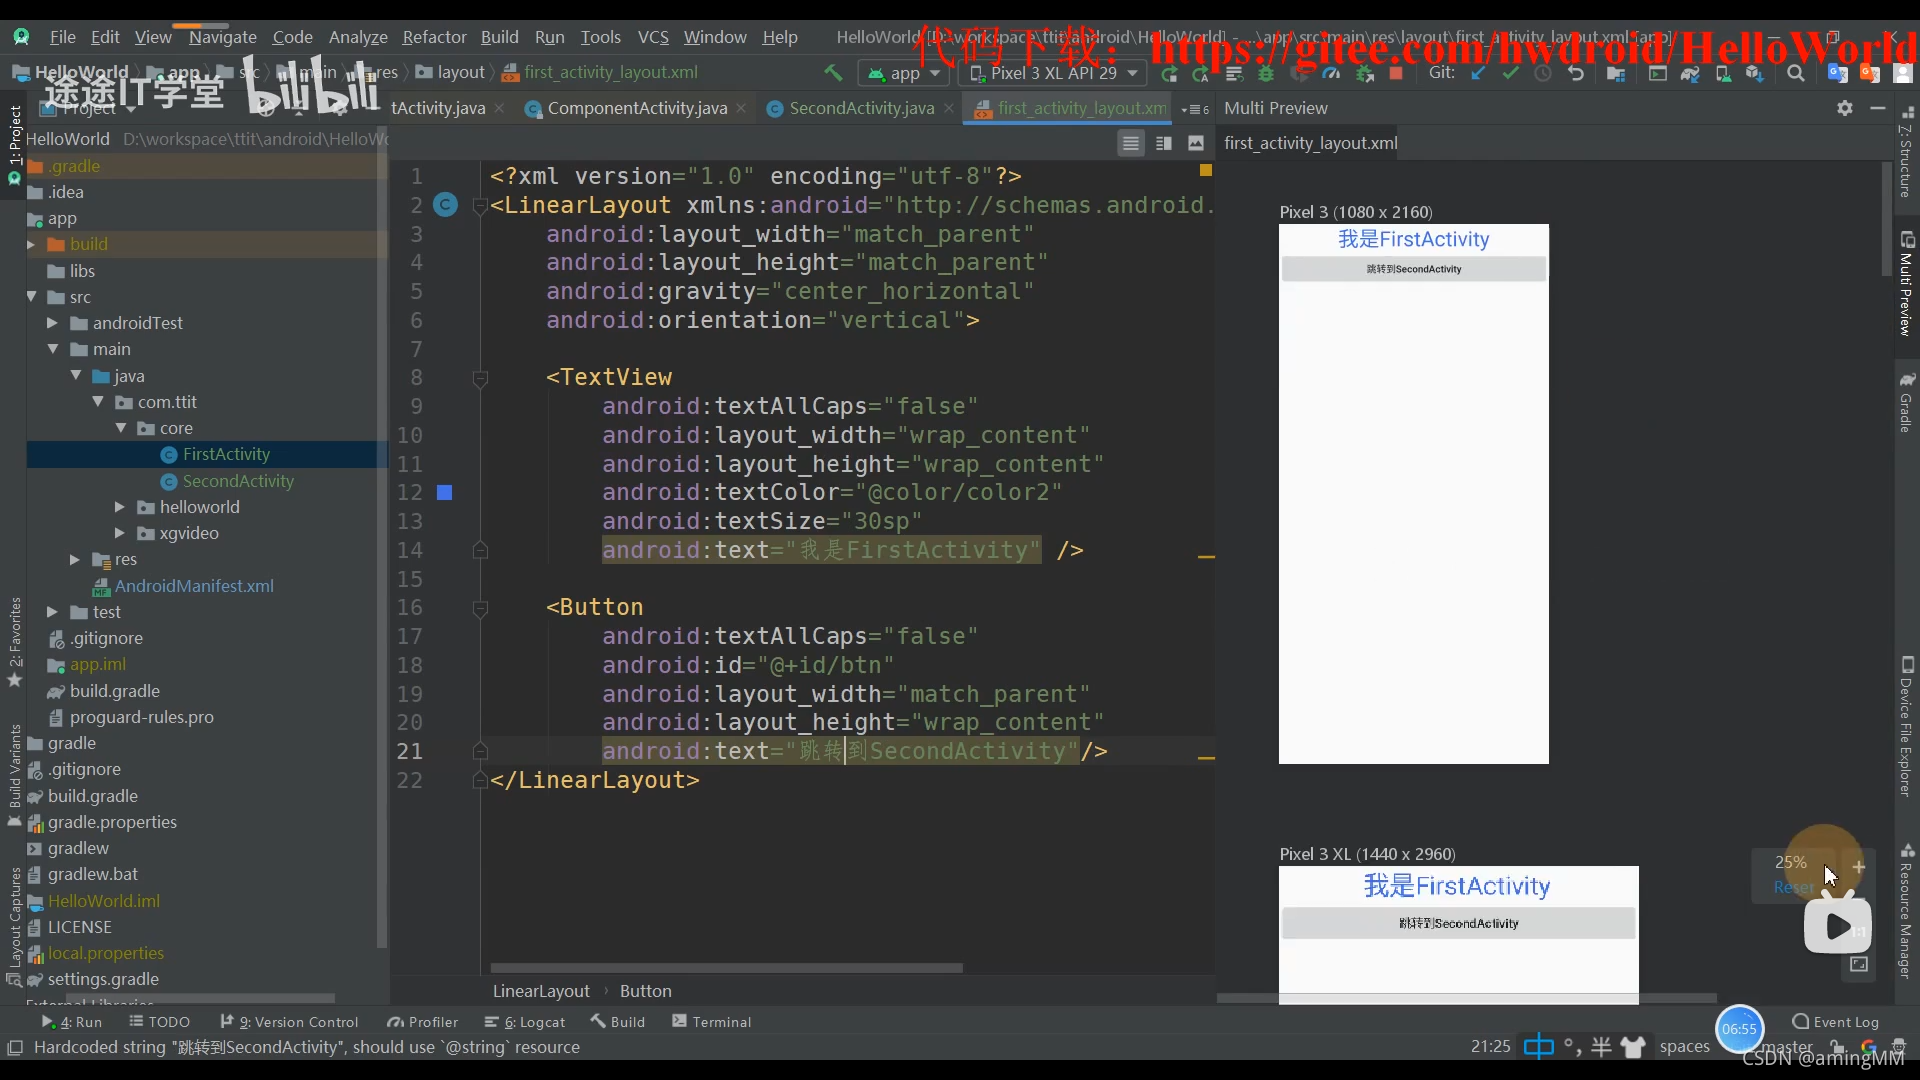Toggle the Gradle sidebar tab
This screenshot has width=1920, height=1080.
coord(1906,402)
